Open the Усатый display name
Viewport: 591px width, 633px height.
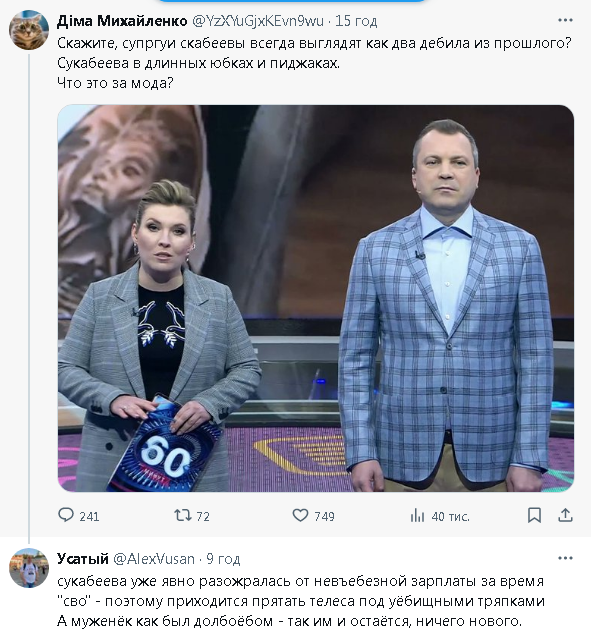point(83,559)
